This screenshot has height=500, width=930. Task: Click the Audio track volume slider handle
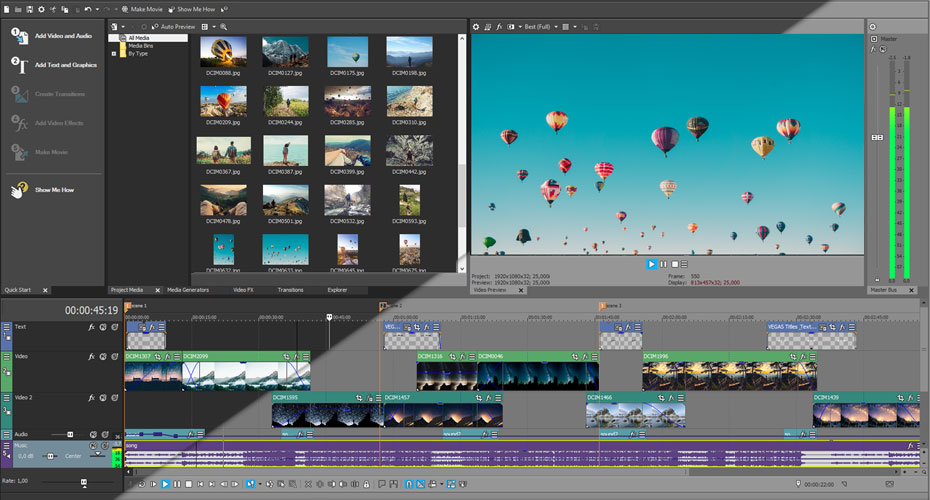pos(70,435)
